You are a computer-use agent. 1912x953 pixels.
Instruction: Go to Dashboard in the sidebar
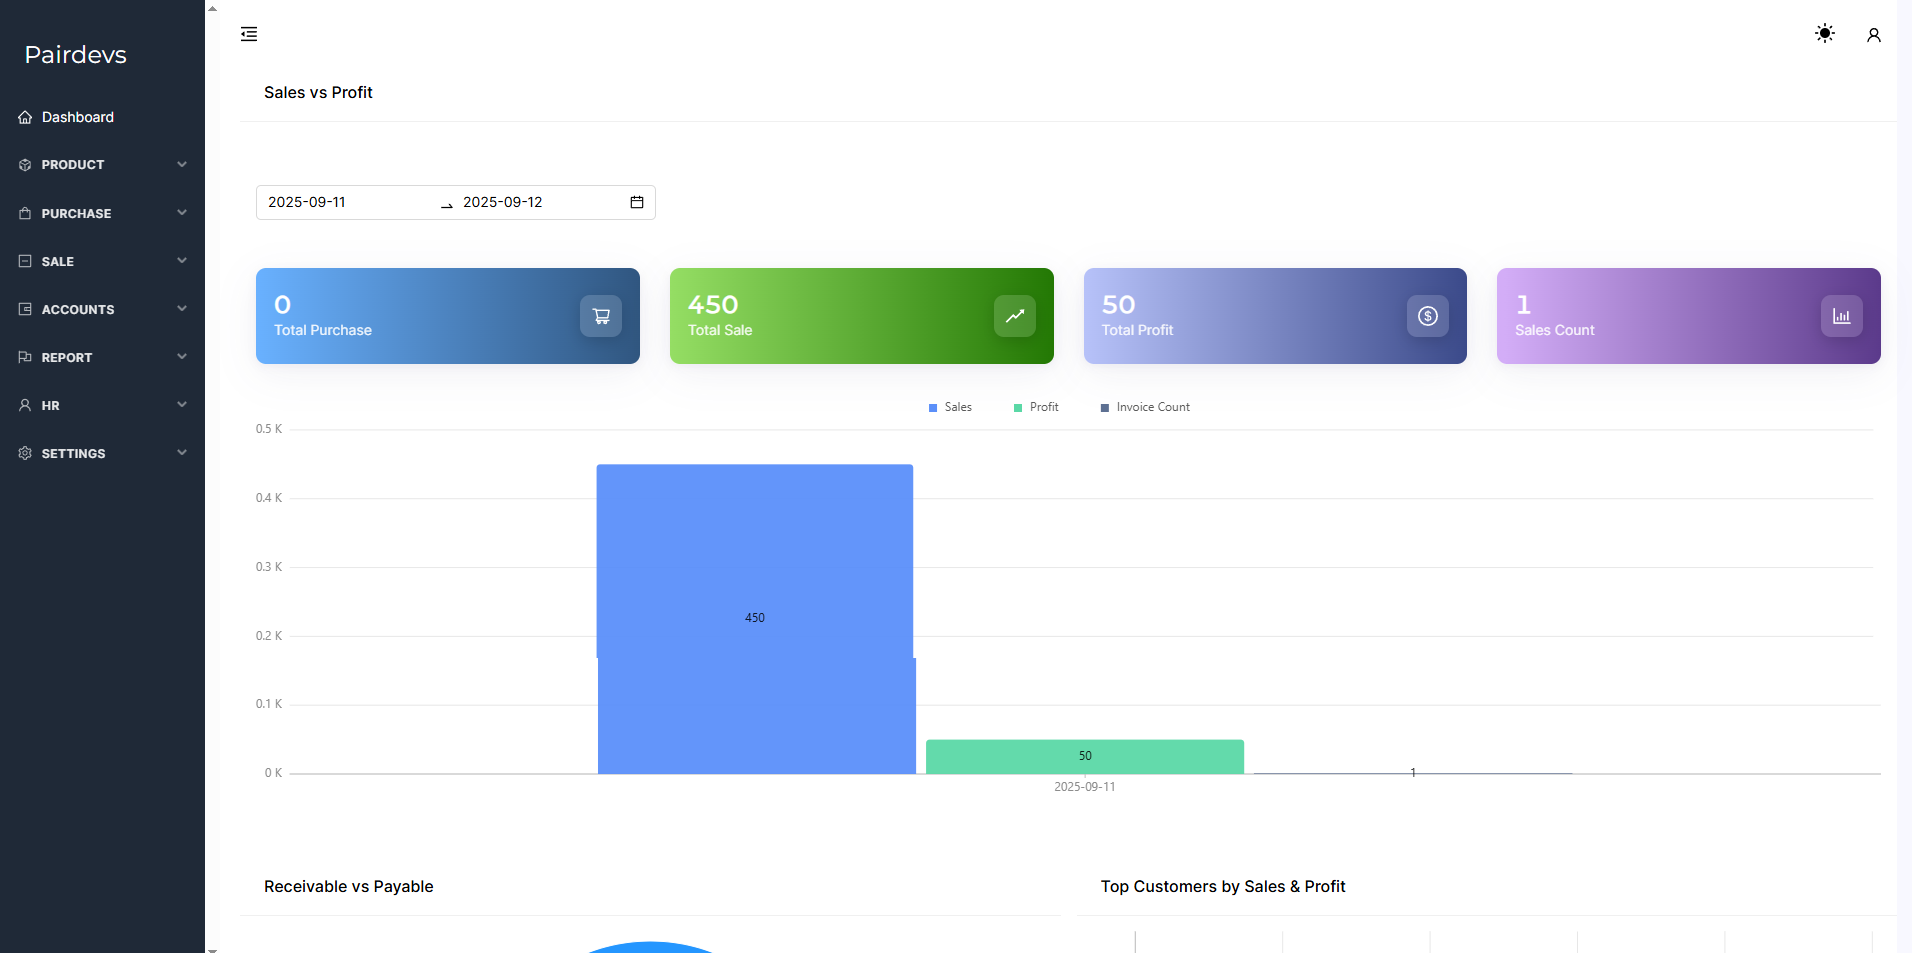[x=77, y=117]
